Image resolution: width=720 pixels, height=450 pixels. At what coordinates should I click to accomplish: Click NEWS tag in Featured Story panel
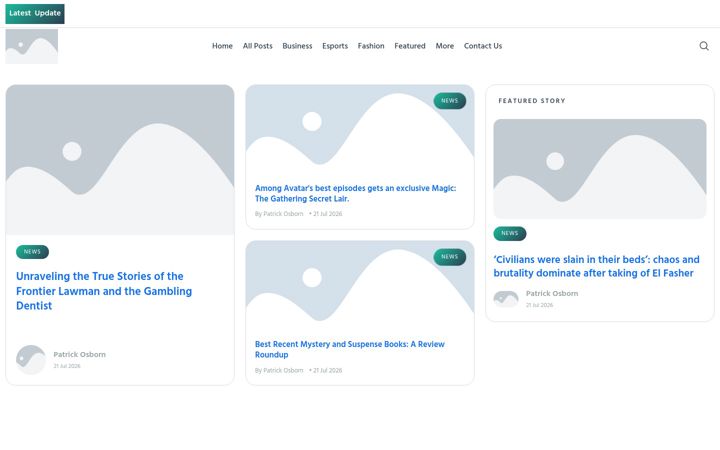pos(510,233)
